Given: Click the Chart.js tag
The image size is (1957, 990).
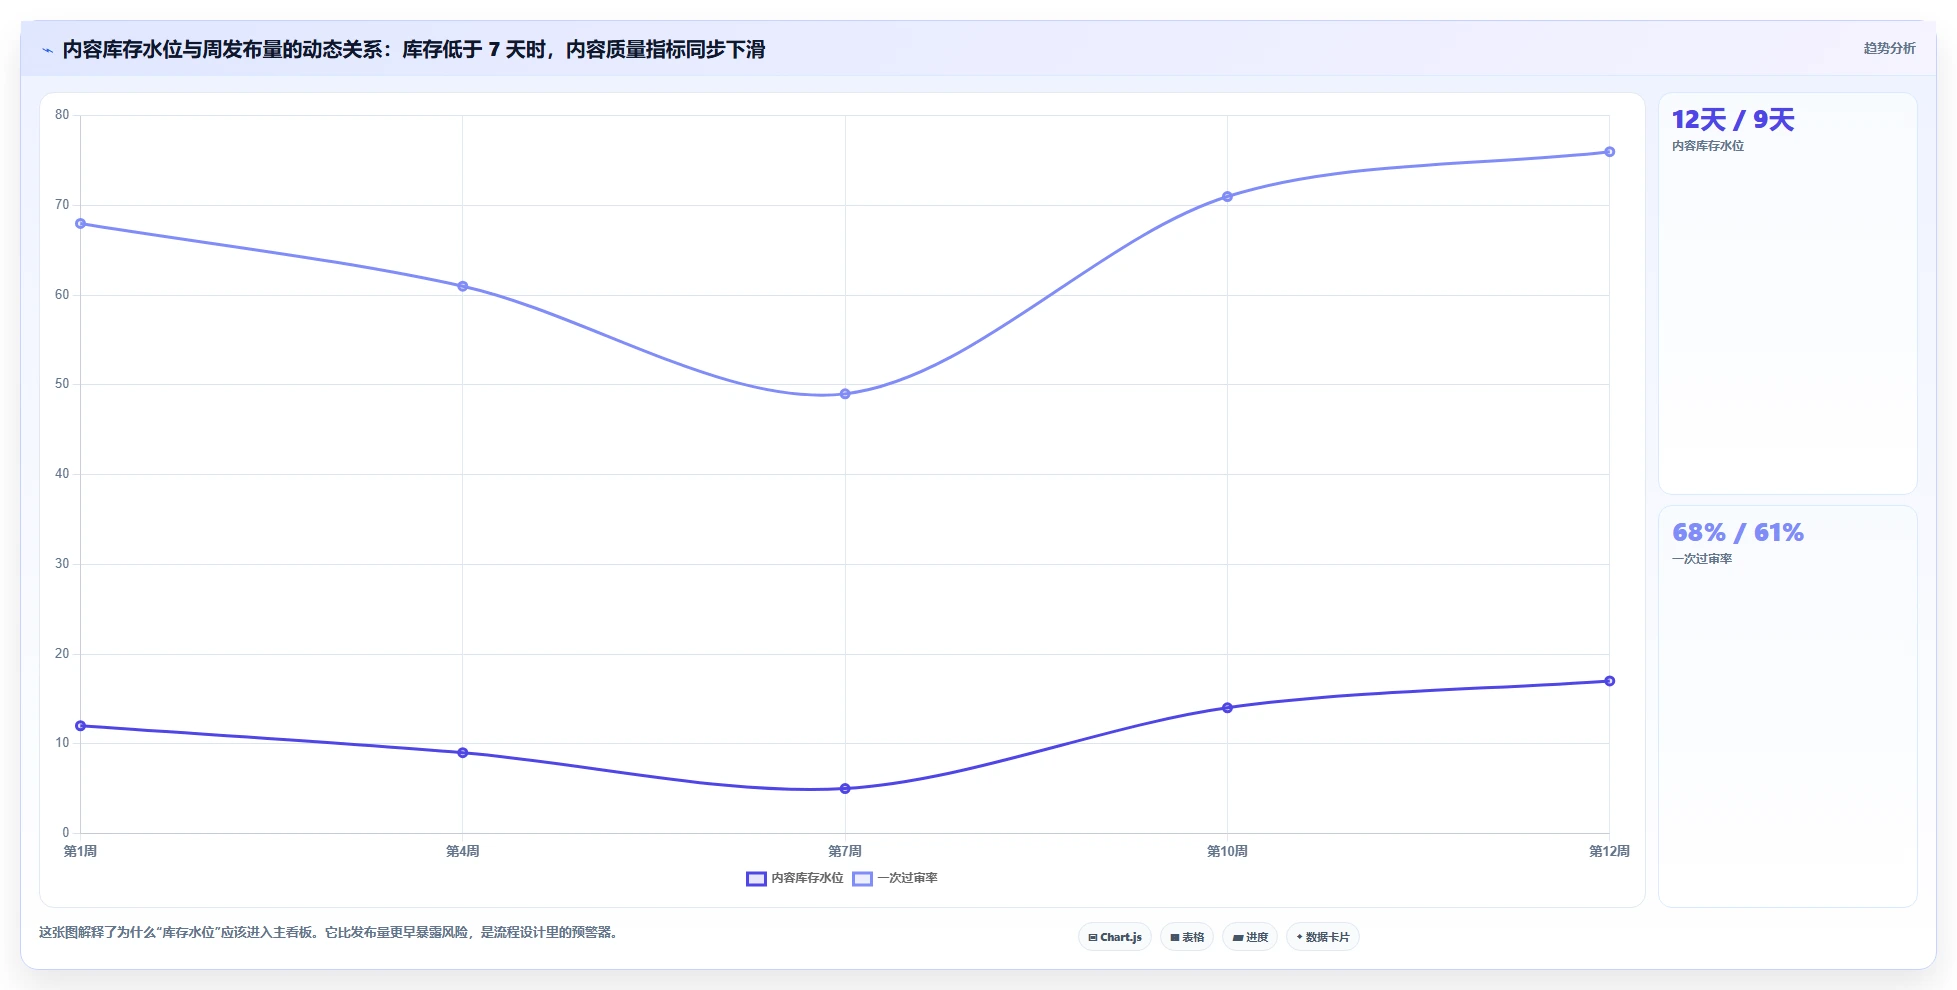Looking at the screenshot, I should coord(1115,937).
